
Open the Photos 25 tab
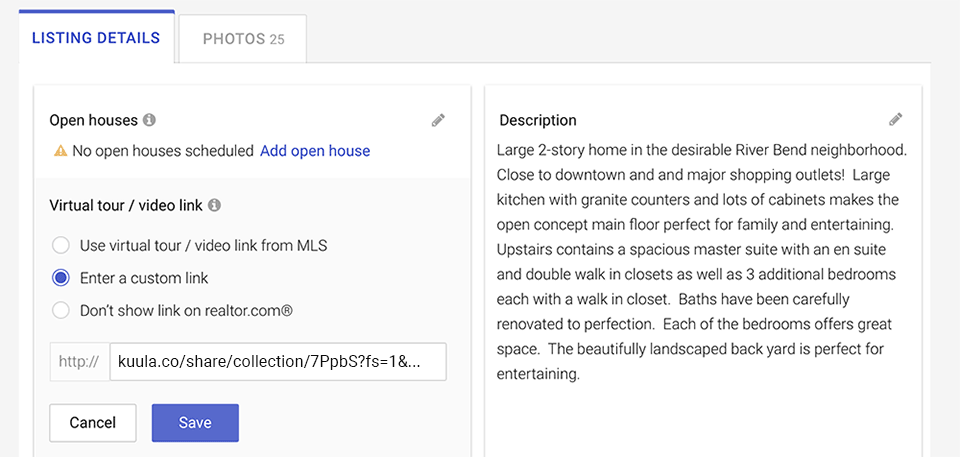click(x=243, y=39)
